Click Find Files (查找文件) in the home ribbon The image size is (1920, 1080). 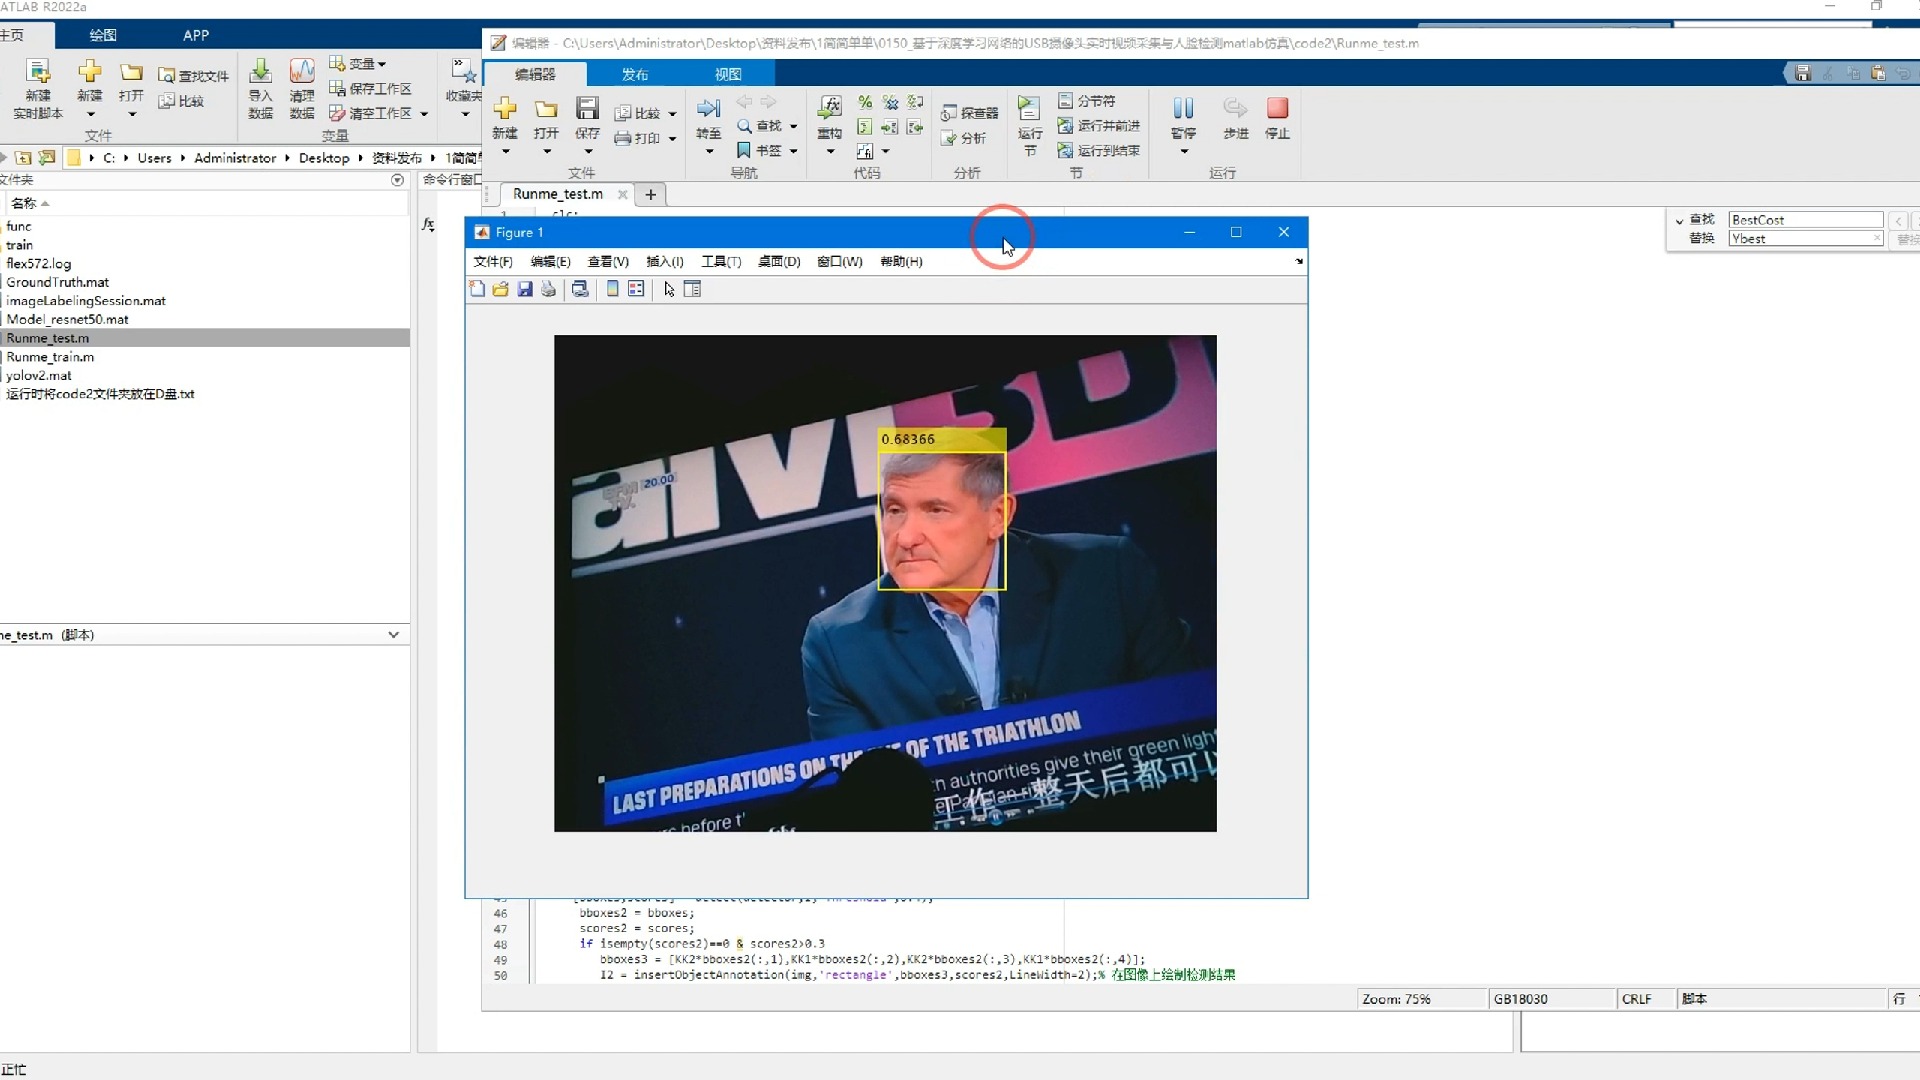tap(193, 76)
